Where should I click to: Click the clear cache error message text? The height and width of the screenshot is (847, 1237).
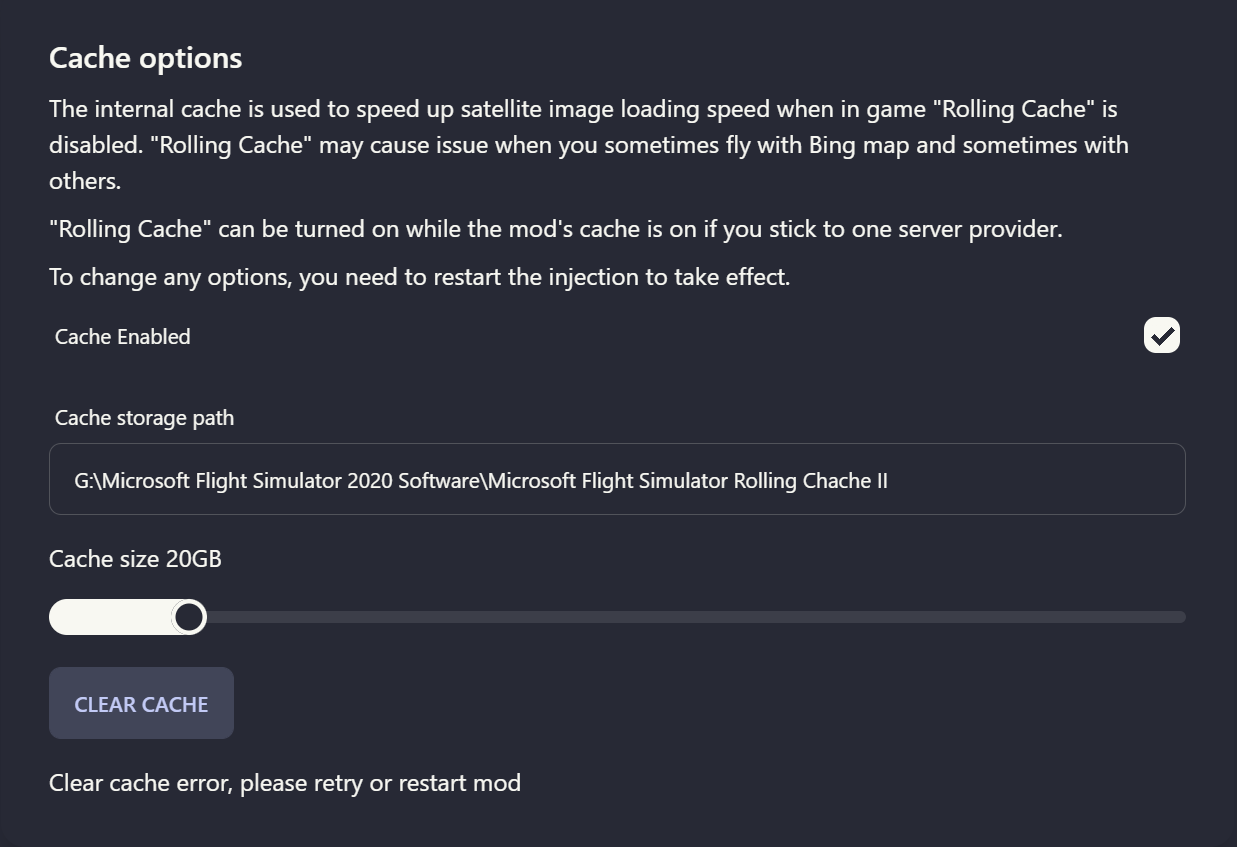point(285,783)
